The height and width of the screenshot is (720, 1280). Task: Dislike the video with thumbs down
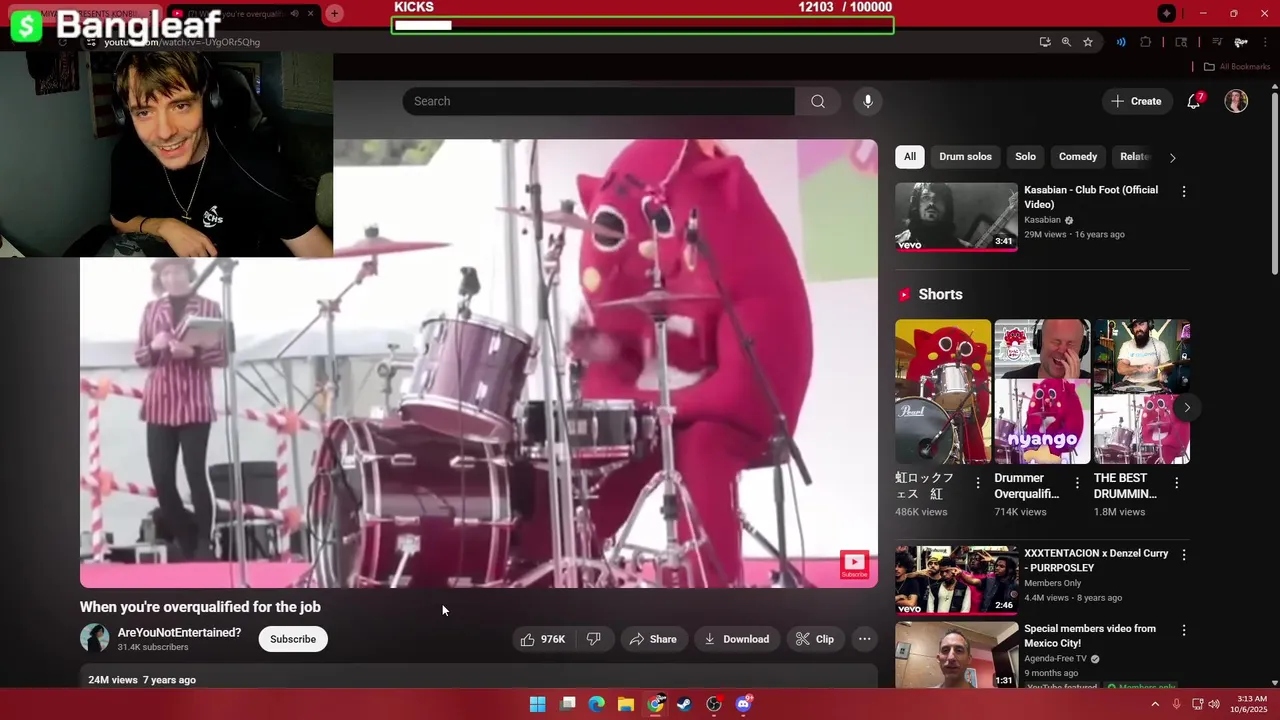[x=594, y=639]
